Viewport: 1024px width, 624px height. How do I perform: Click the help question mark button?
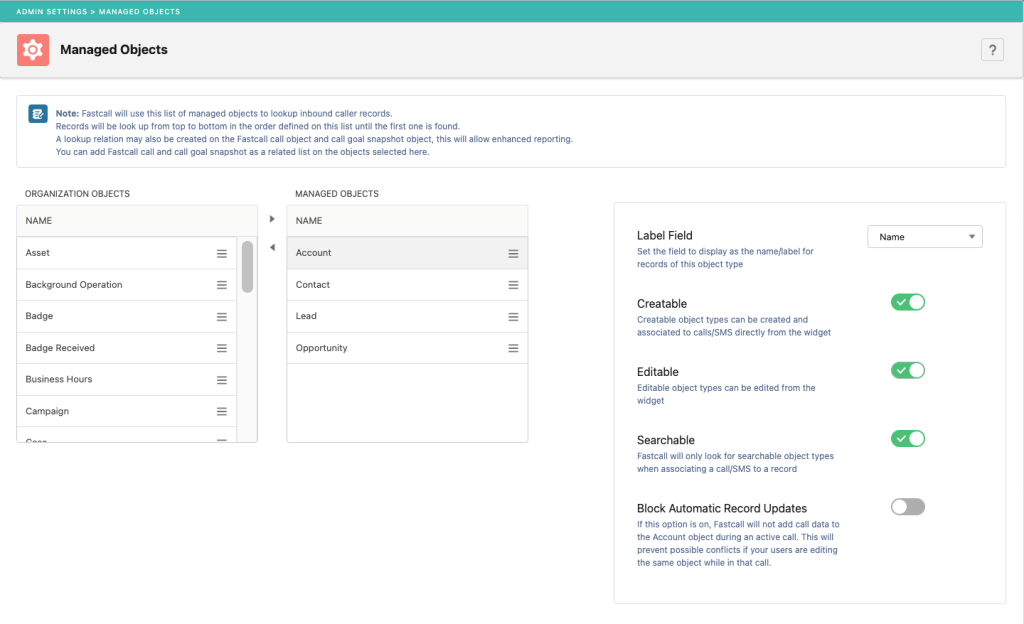pyautogui.click(x=992, y=50)
